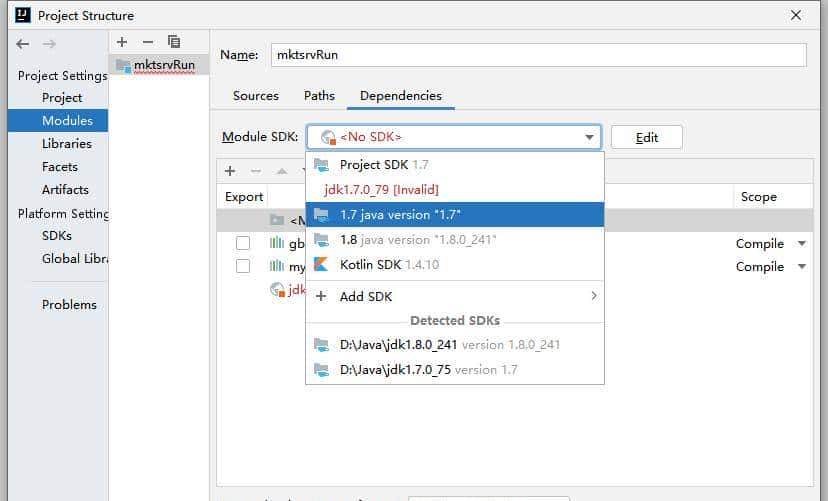
Task: Click the IntelliJ IDEA logo in title bar
Action: [x=23, y=15]
